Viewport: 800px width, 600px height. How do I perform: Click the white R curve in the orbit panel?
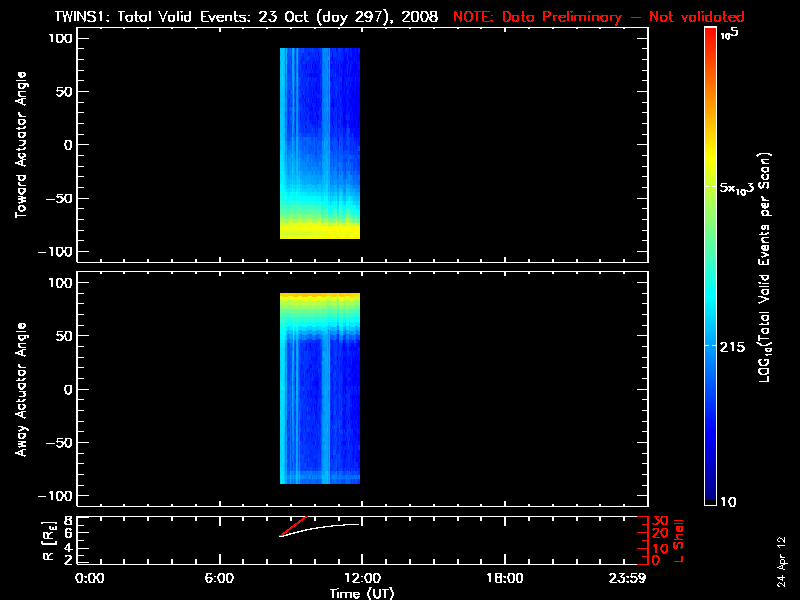(x=320, y=526)
